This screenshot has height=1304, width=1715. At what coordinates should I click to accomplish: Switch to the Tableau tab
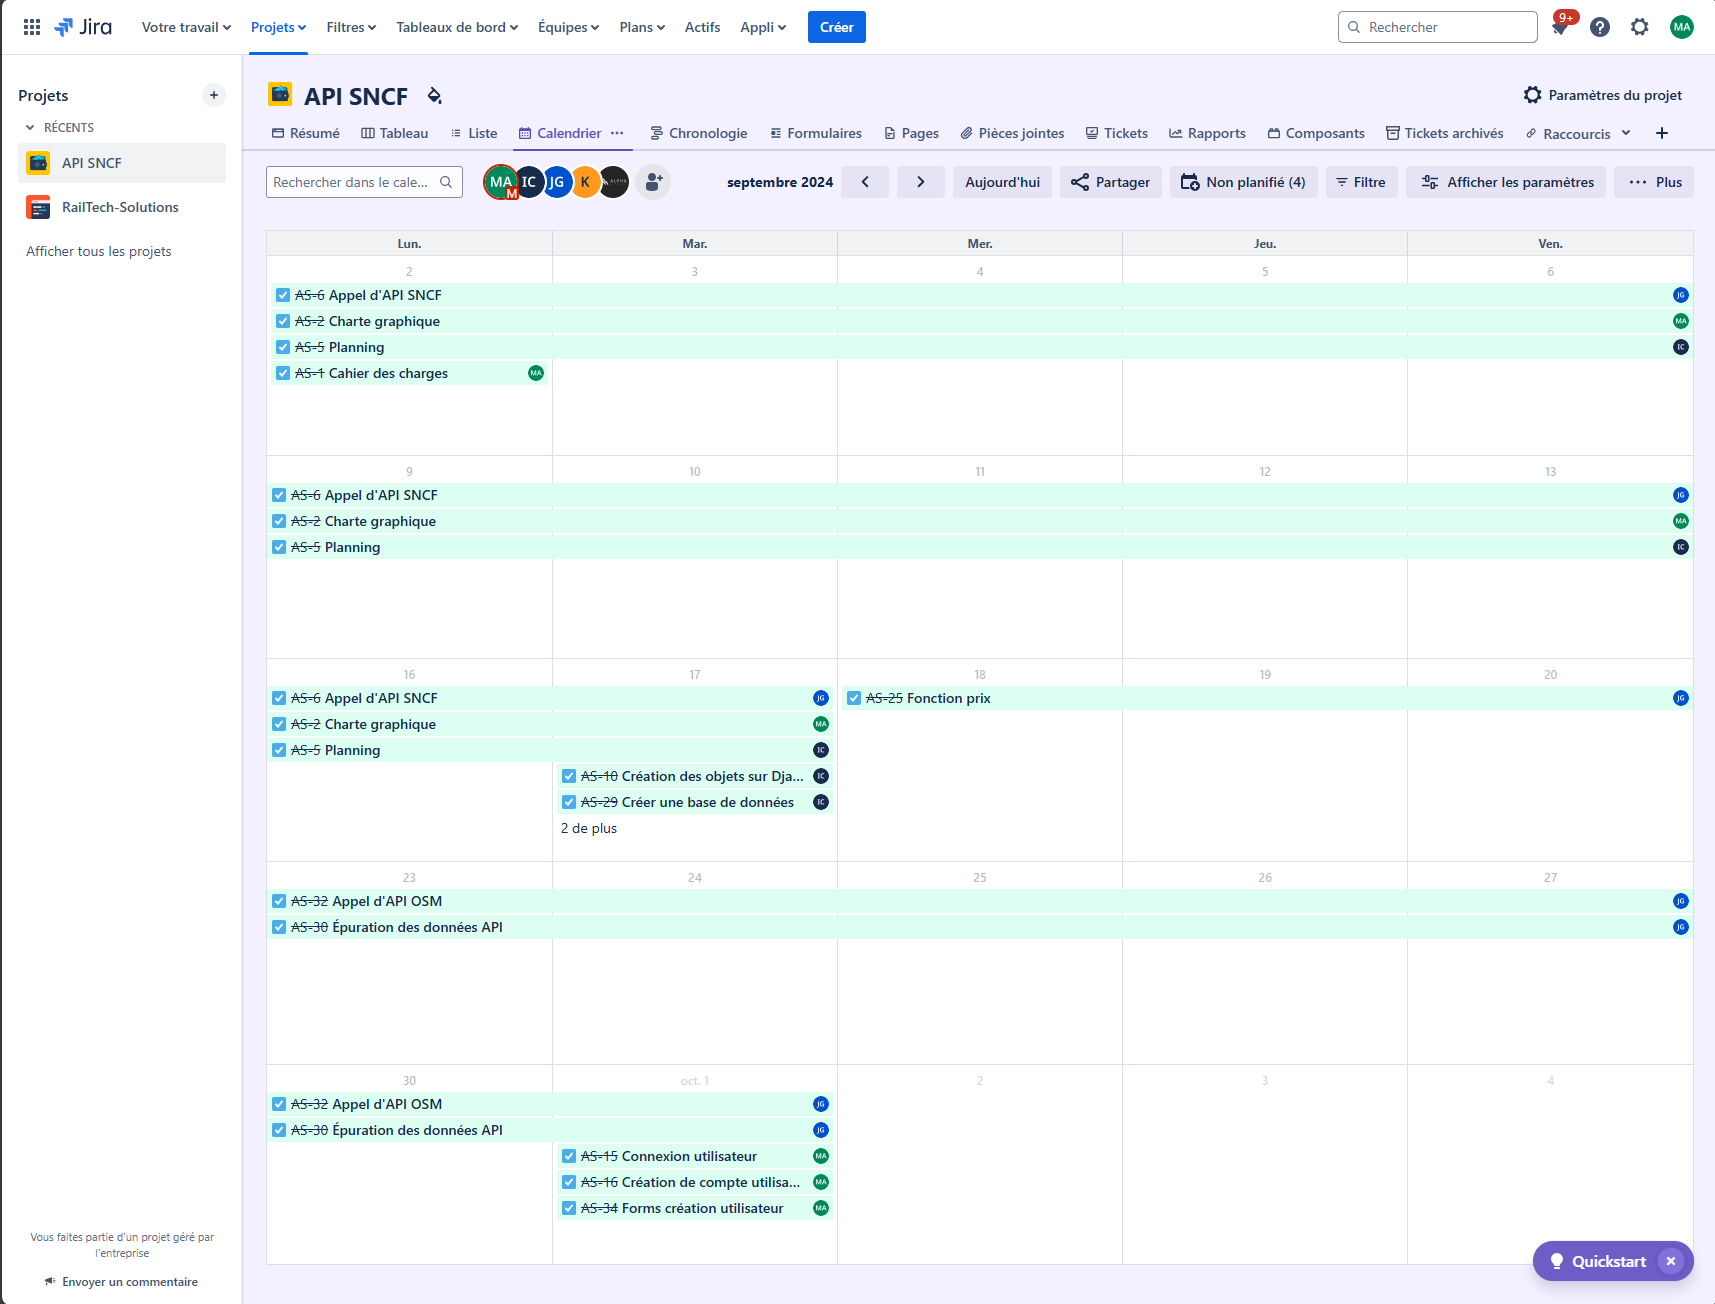[394, 133]
